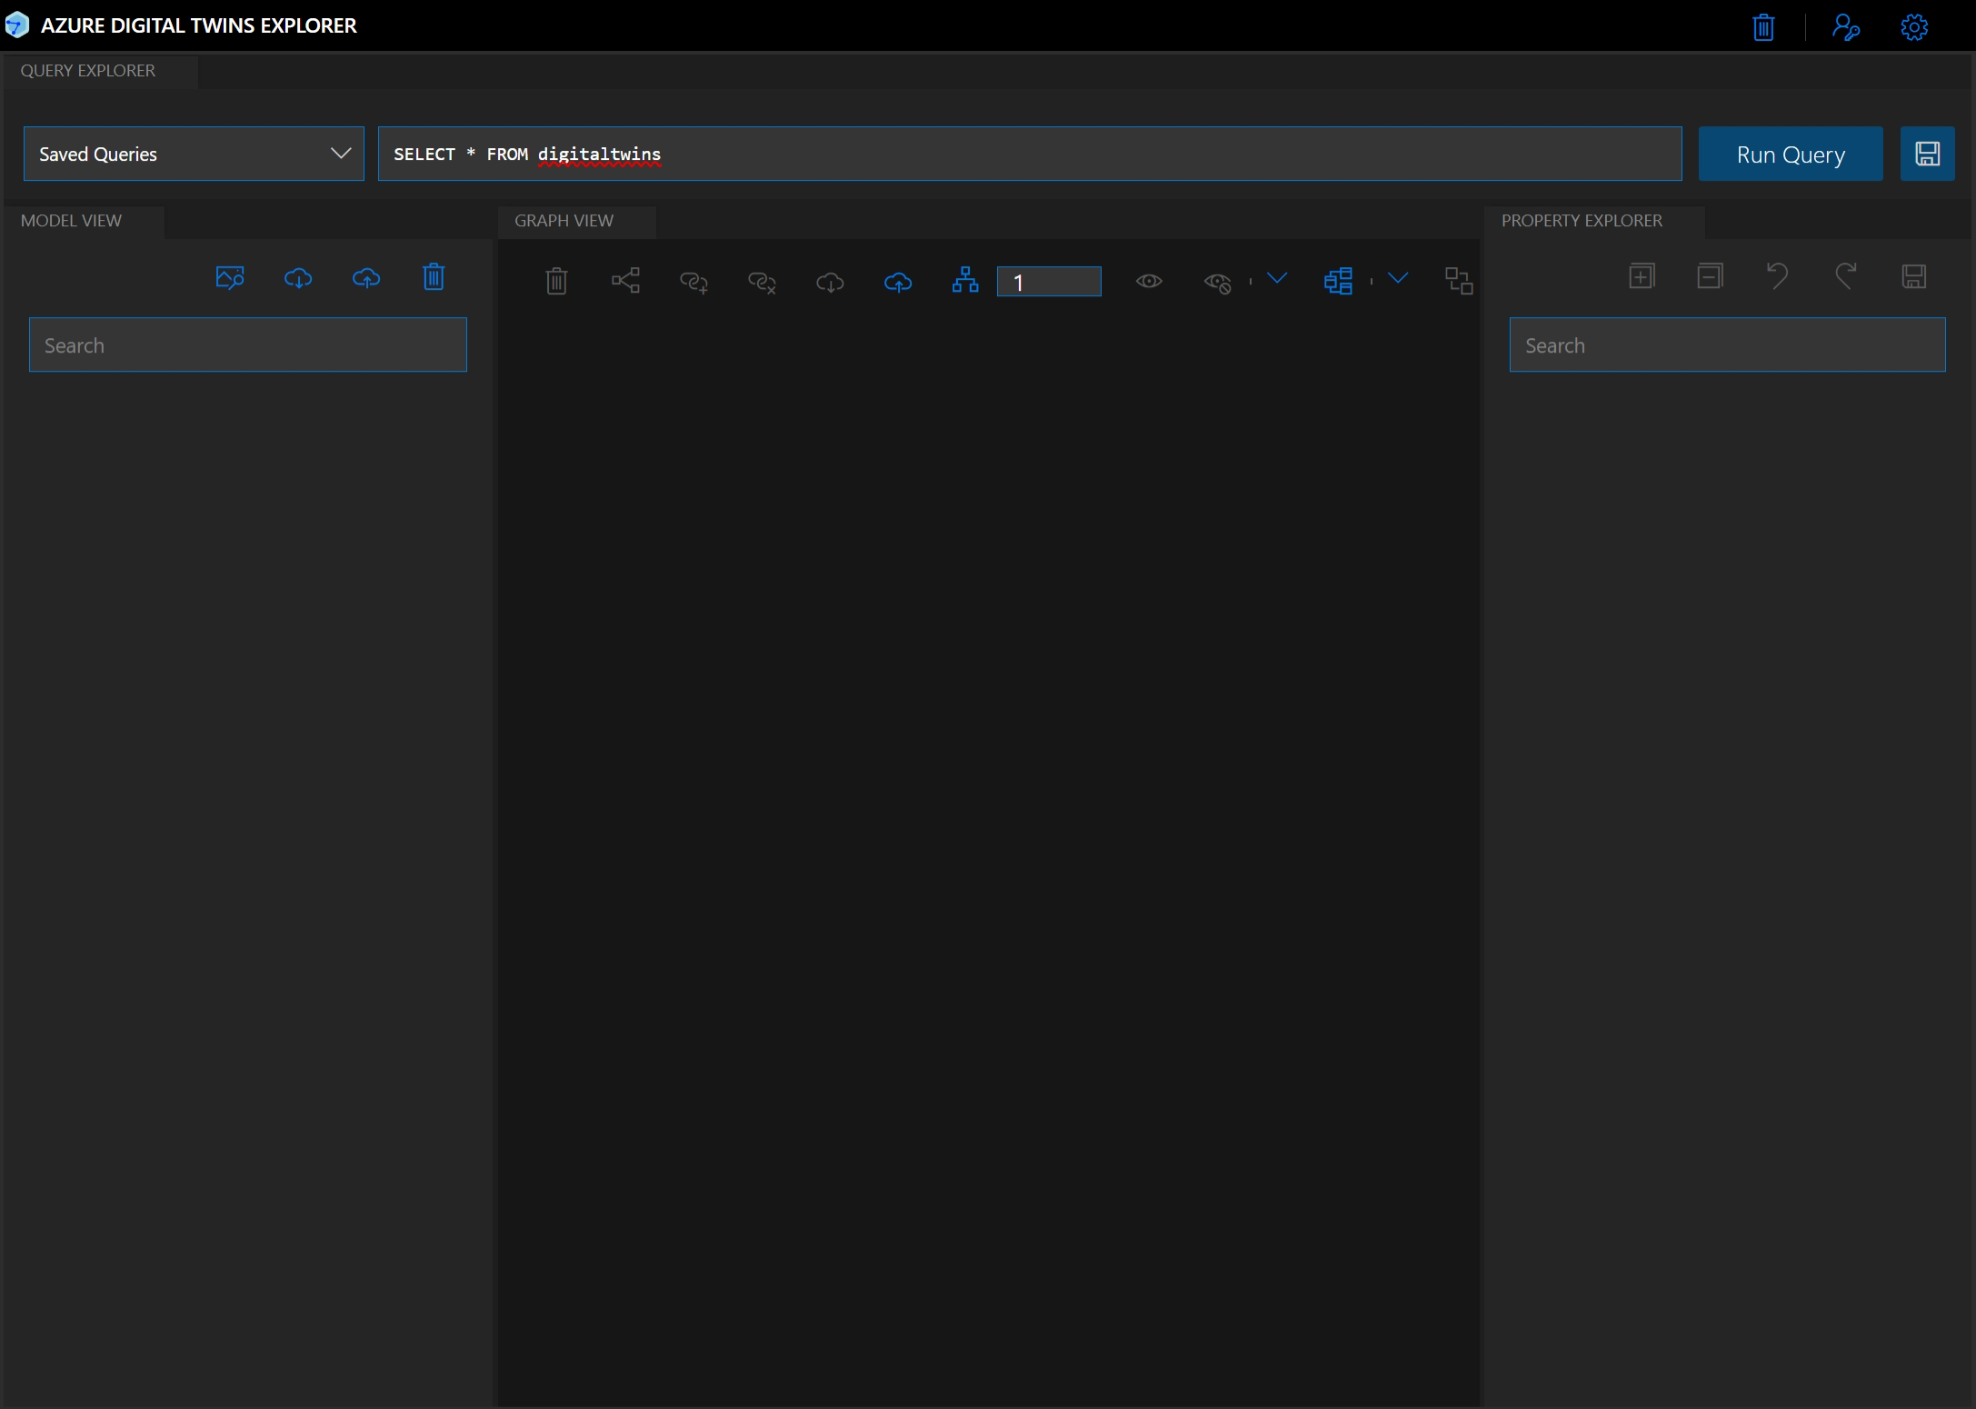
Task: Select the QUERY EXPLORER tab
Action: tap(88, 71)
